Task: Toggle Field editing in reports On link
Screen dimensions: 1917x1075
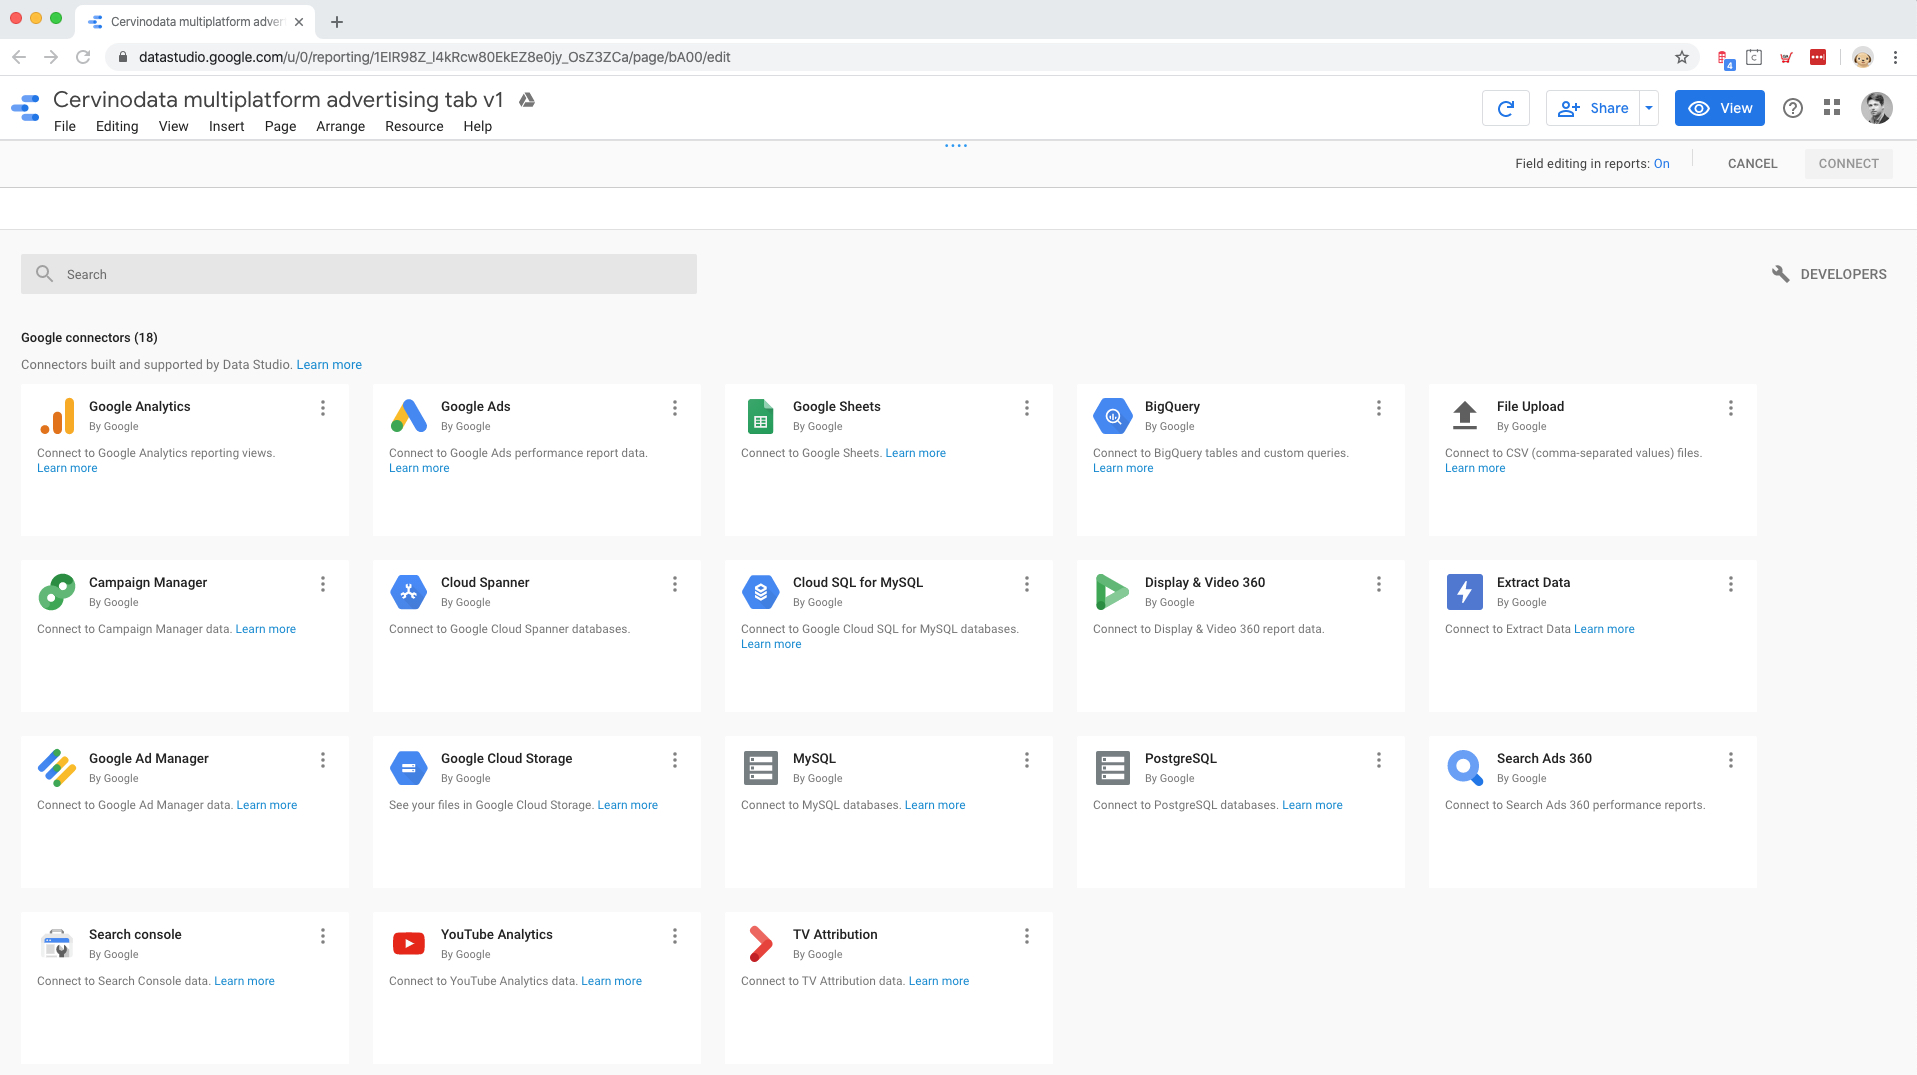Action: (1661, 164)
